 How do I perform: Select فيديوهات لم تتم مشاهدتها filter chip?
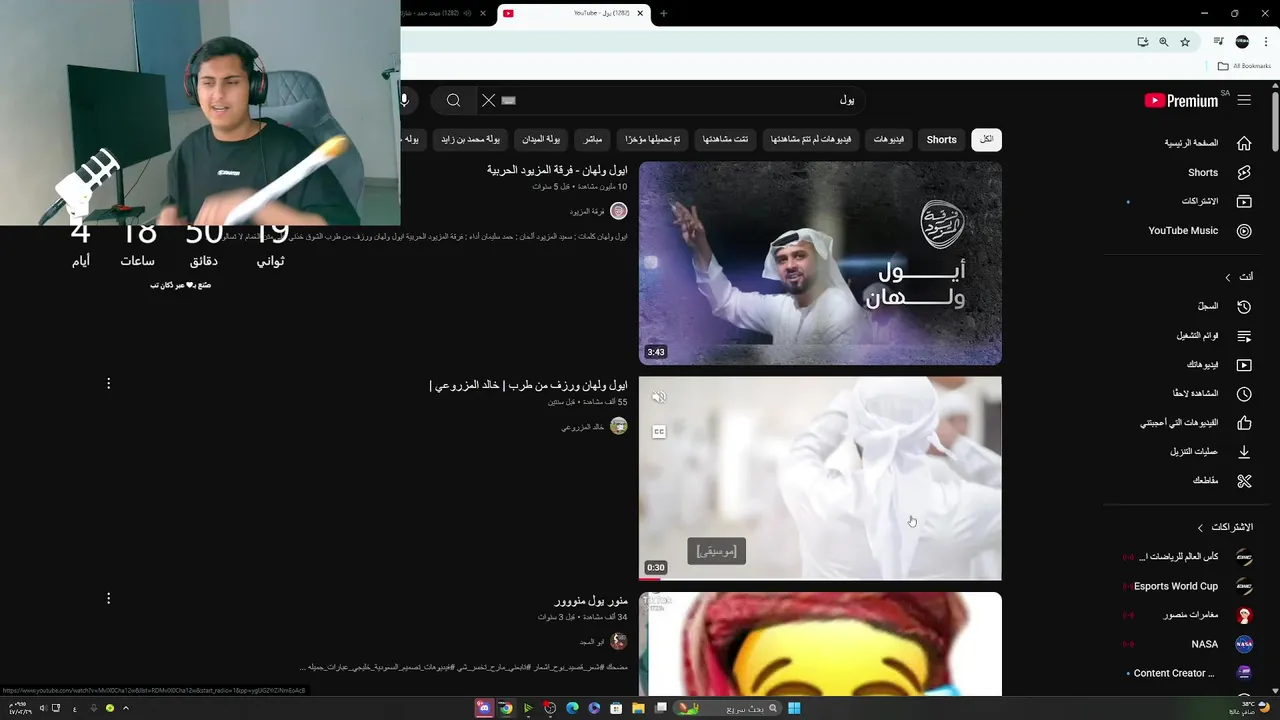(811, 139)
